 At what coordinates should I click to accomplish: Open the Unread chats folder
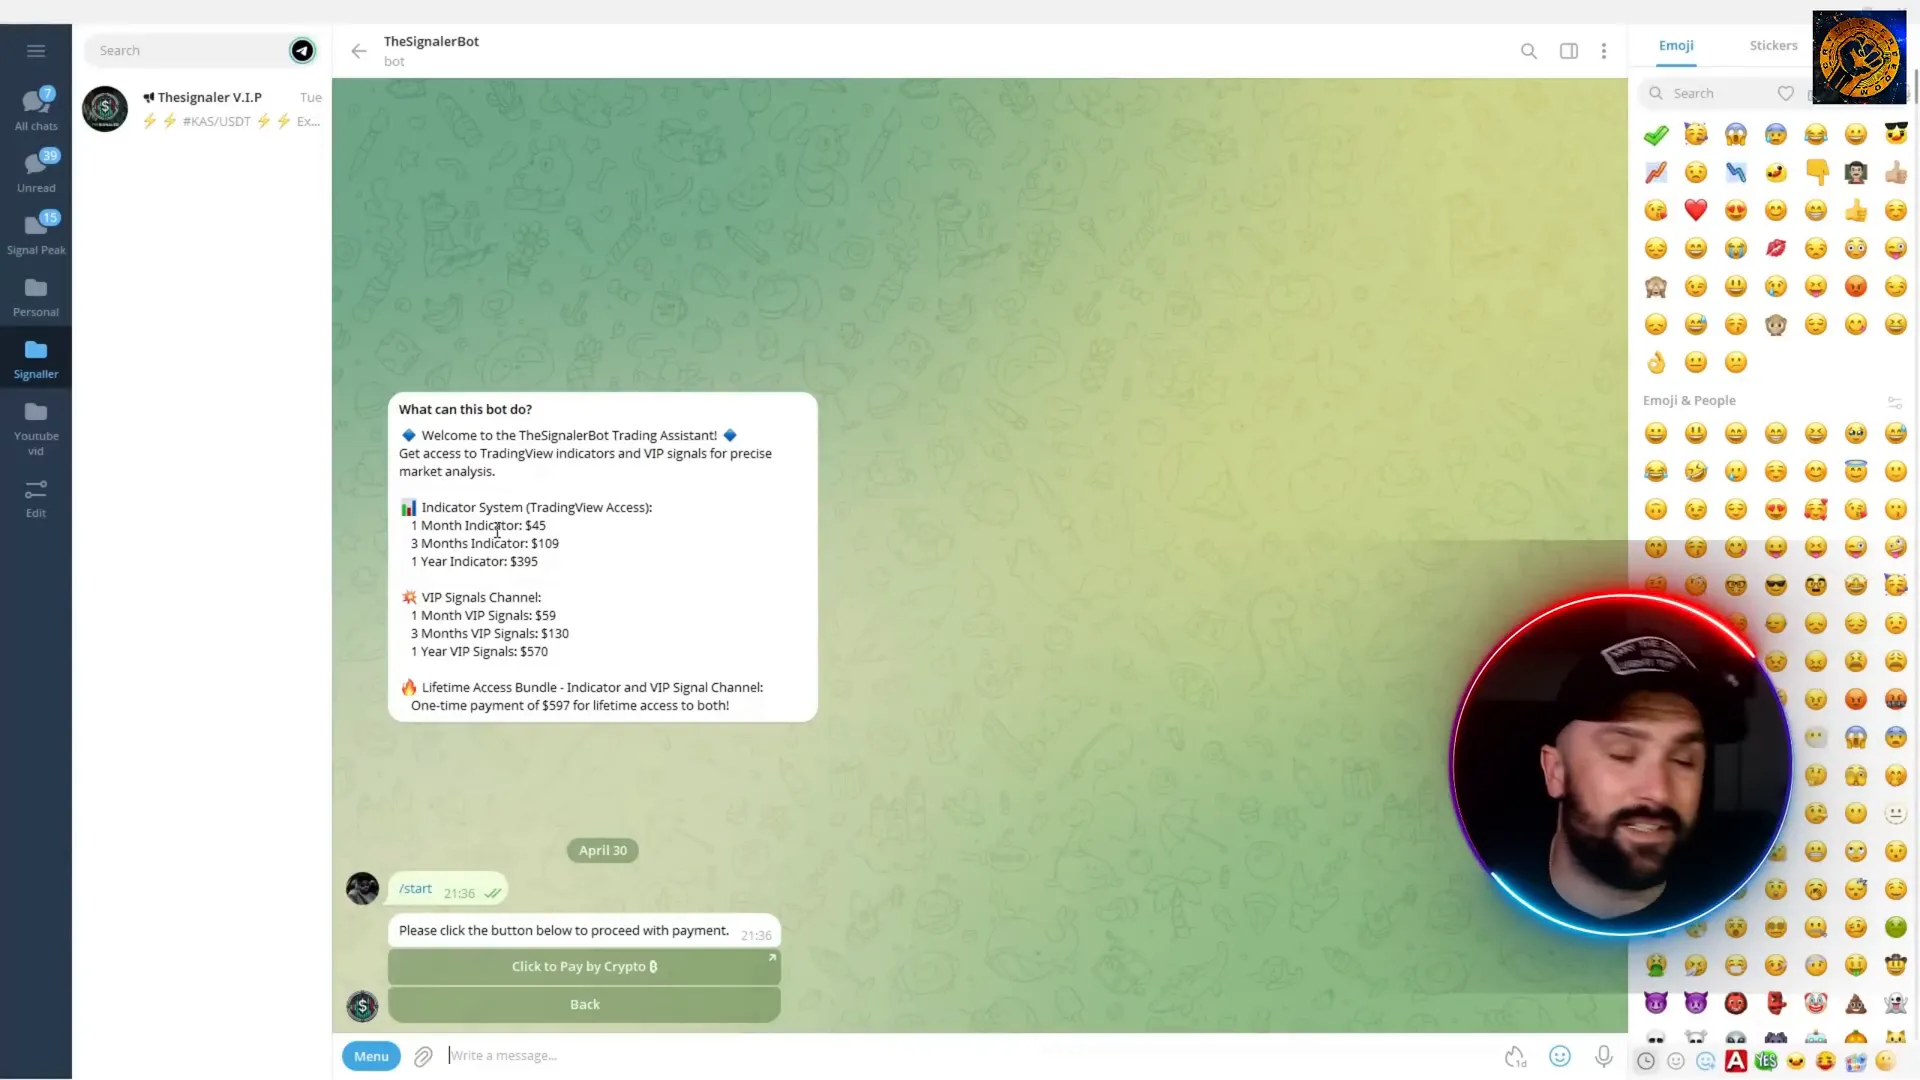pos(36,171)
